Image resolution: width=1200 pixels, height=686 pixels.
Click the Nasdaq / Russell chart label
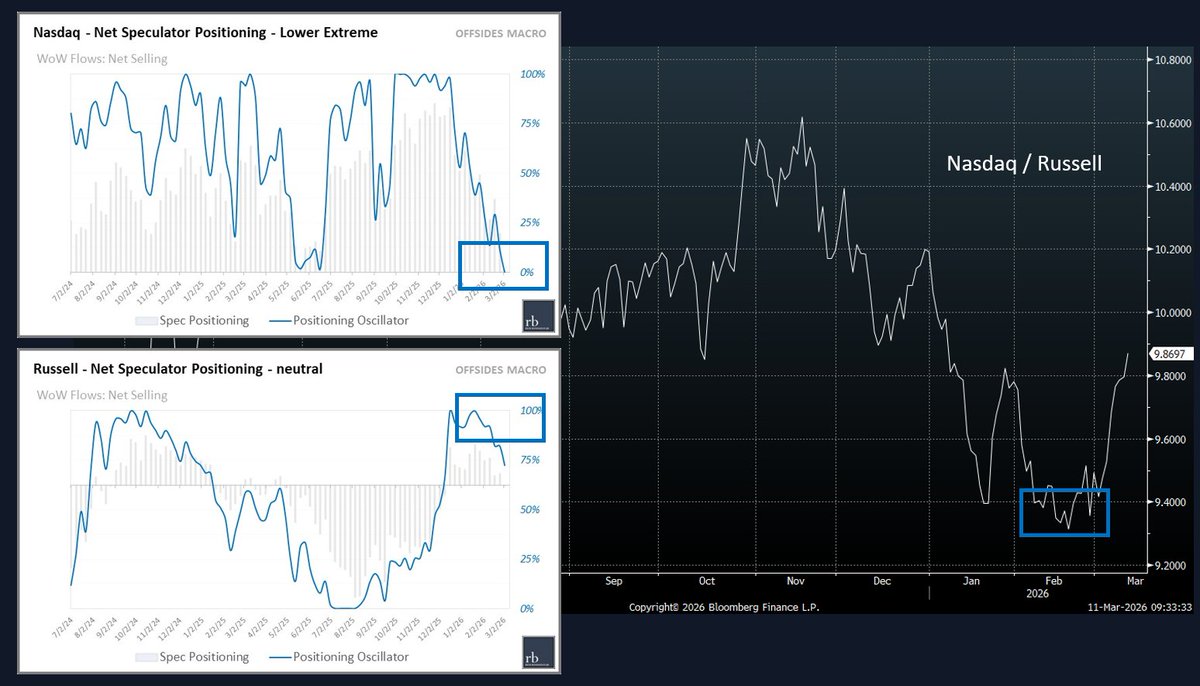tap(1024, 163)
